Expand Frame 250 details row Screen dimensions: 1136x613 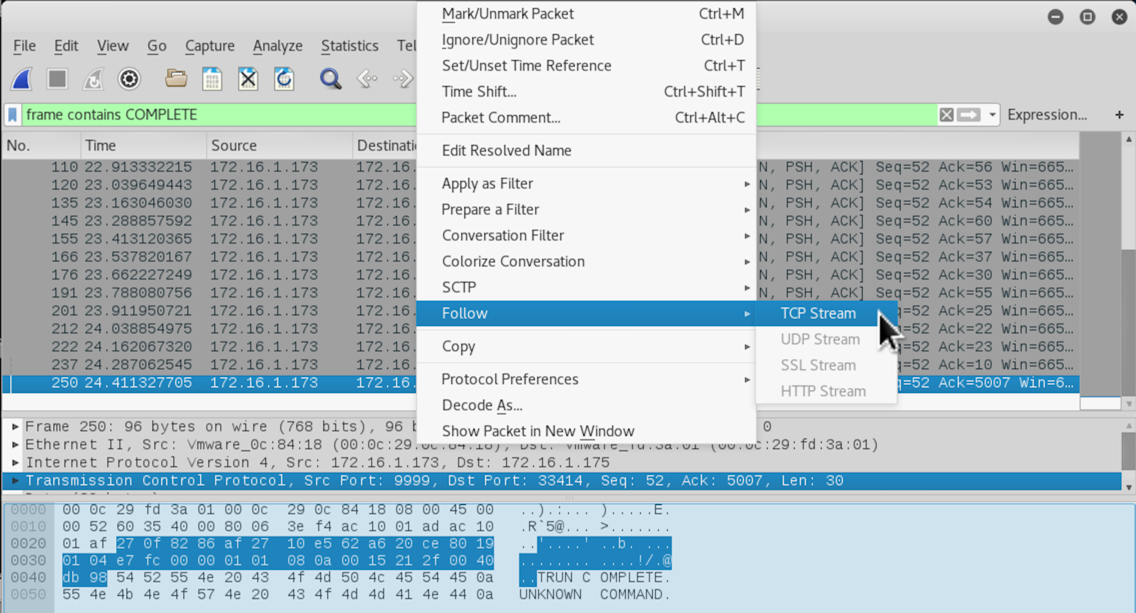tap(14, 426)
